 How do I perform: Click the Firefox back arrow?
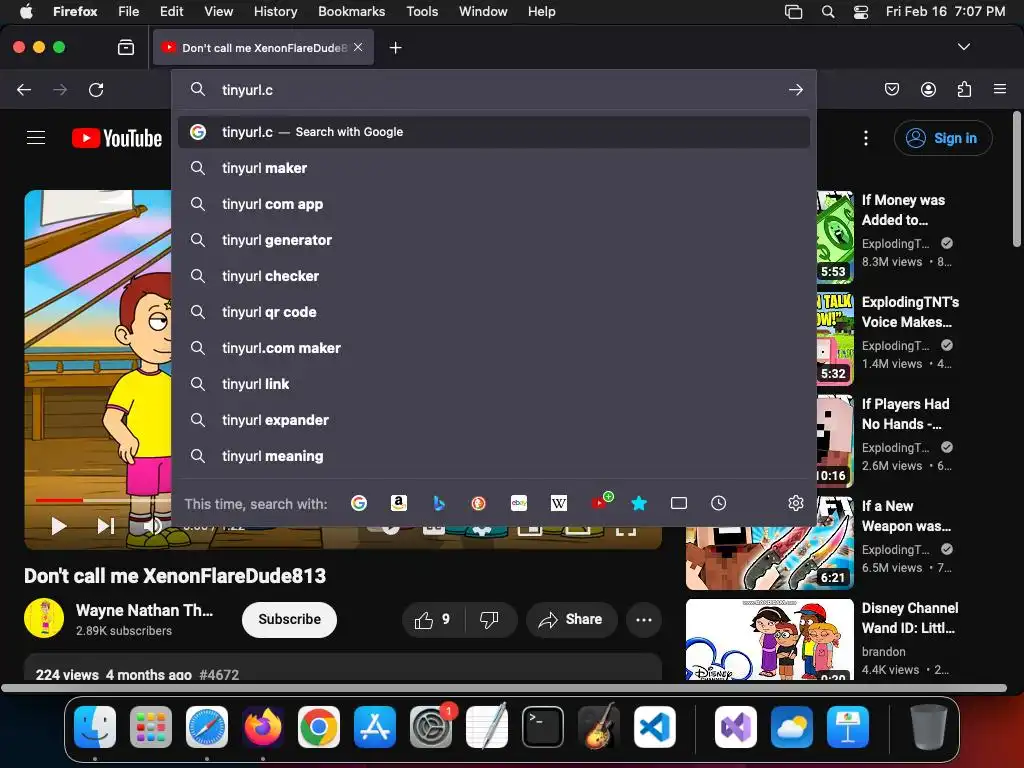tap(24, 89)
